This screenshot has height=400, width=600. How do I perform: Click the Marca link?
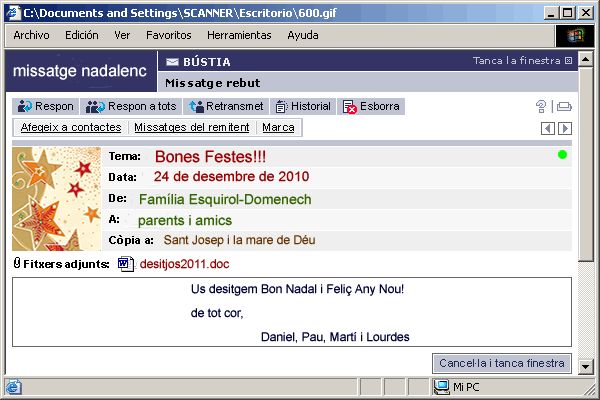pyautogui.click(x=278, y=127)
